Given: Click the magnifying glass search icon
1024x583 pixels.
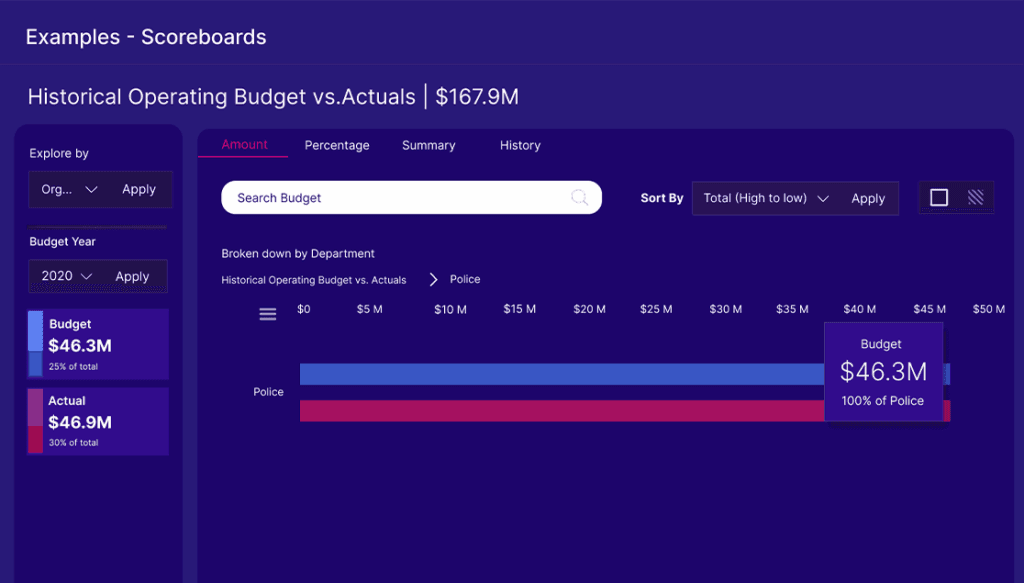Looking at the screenshot, I should coord(579,198).
